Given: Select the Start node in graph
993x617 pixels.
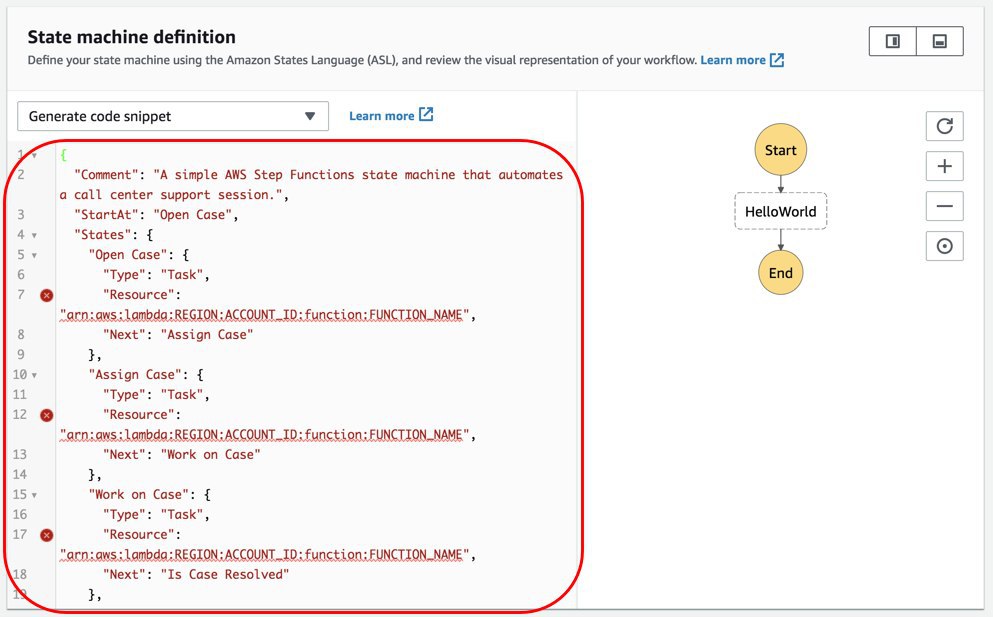Looking at the screenshot, I should pyautogui.click(x=780, y=149).
